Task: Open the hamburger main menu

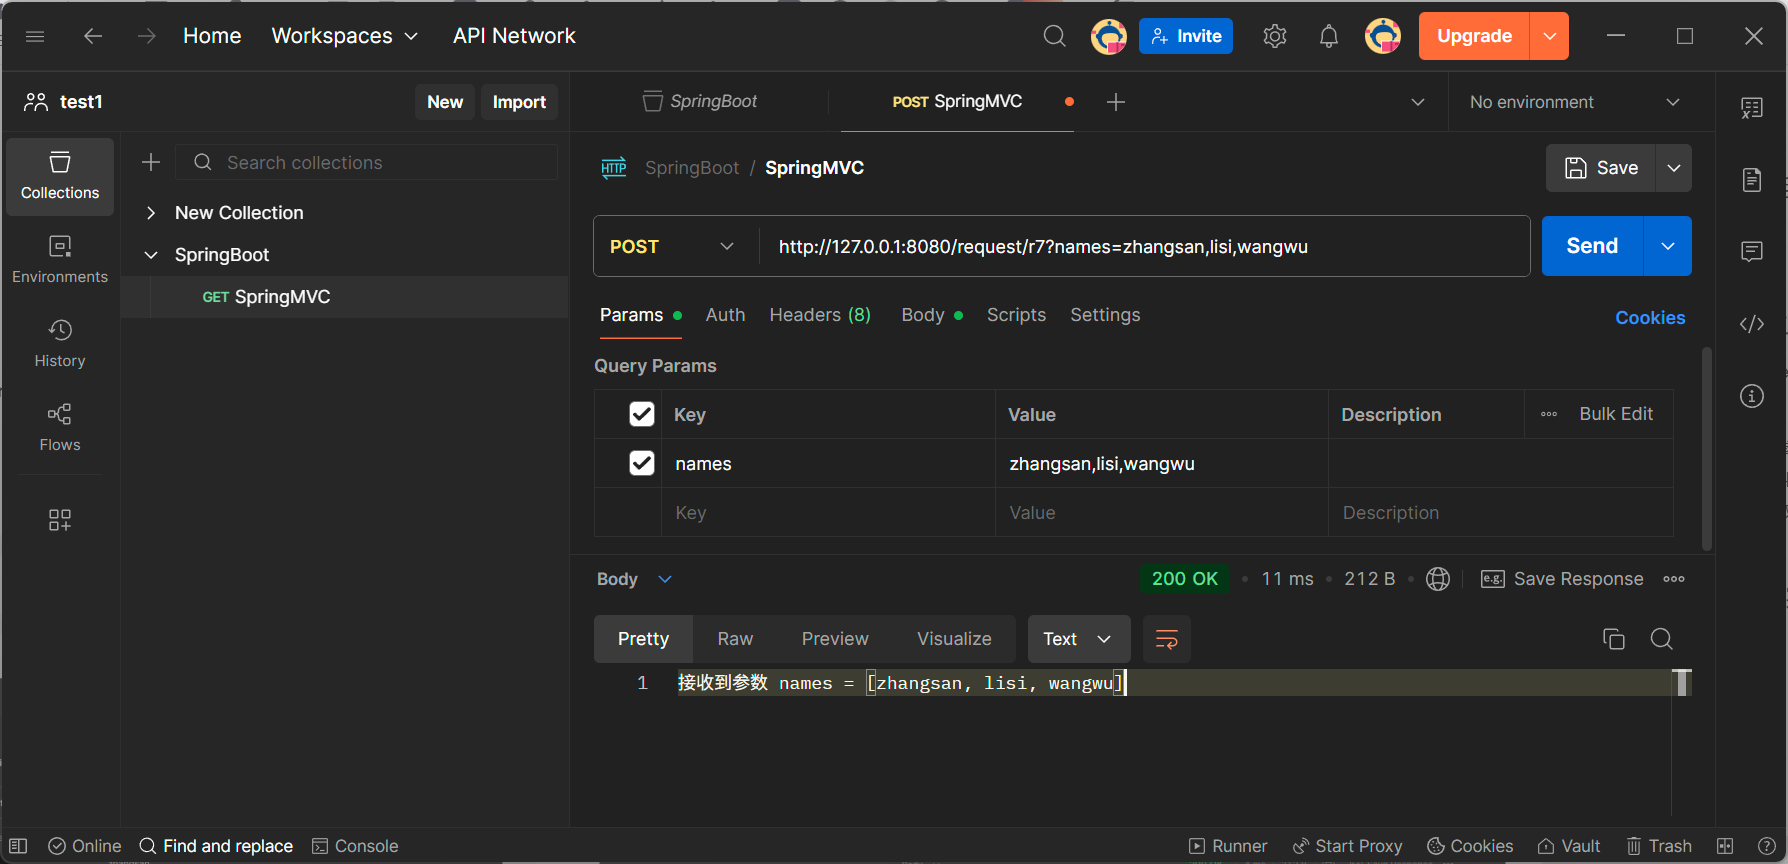Action: (x=35, y=36)
